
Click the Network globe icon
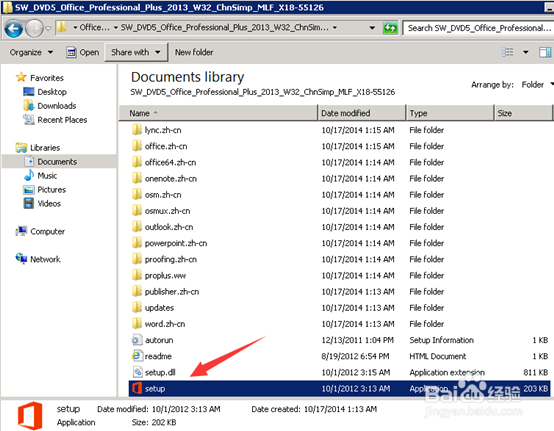(21, 259)
